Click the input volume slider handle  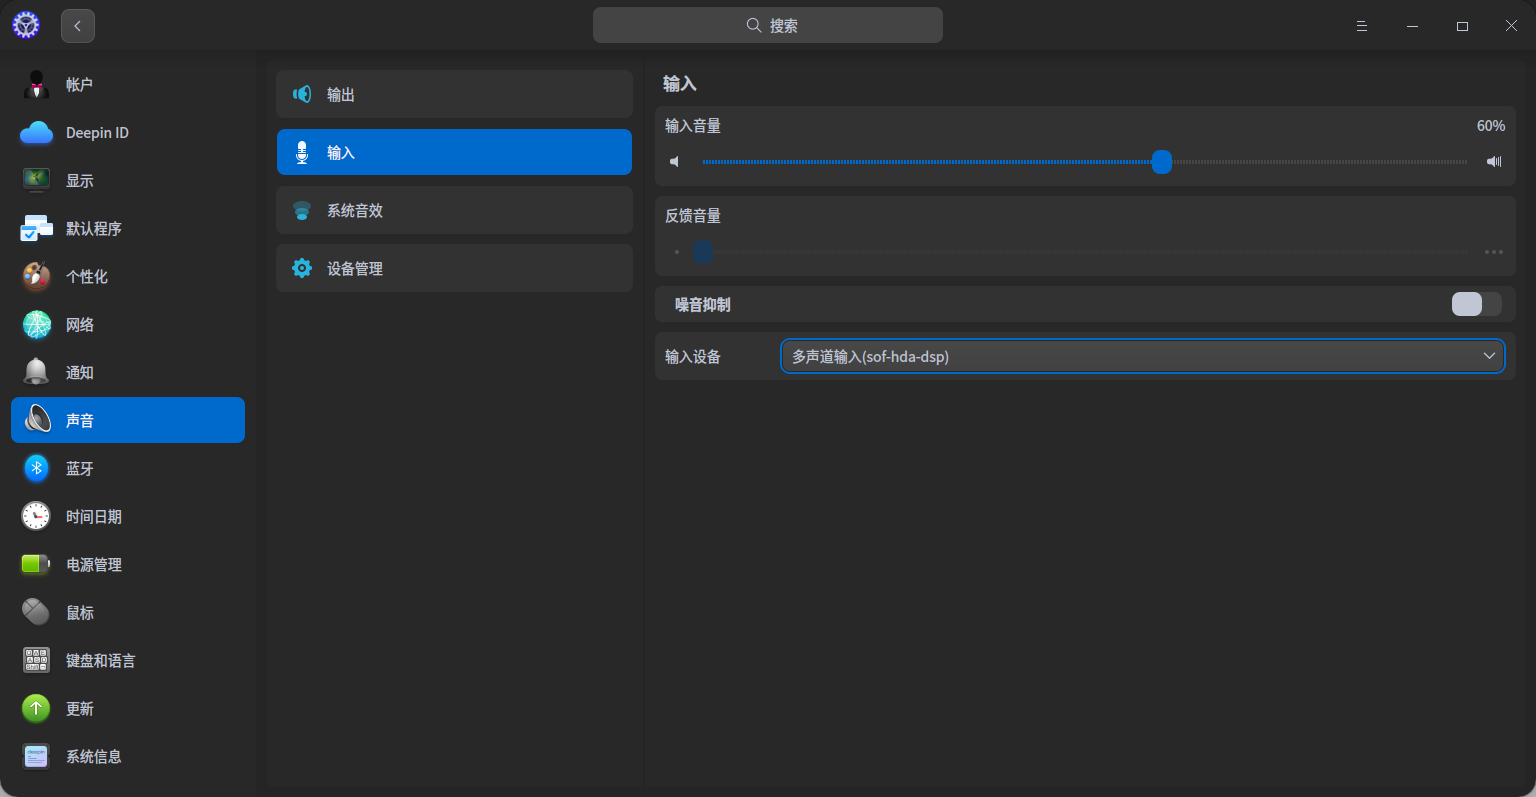click(x=1161, y=162)
